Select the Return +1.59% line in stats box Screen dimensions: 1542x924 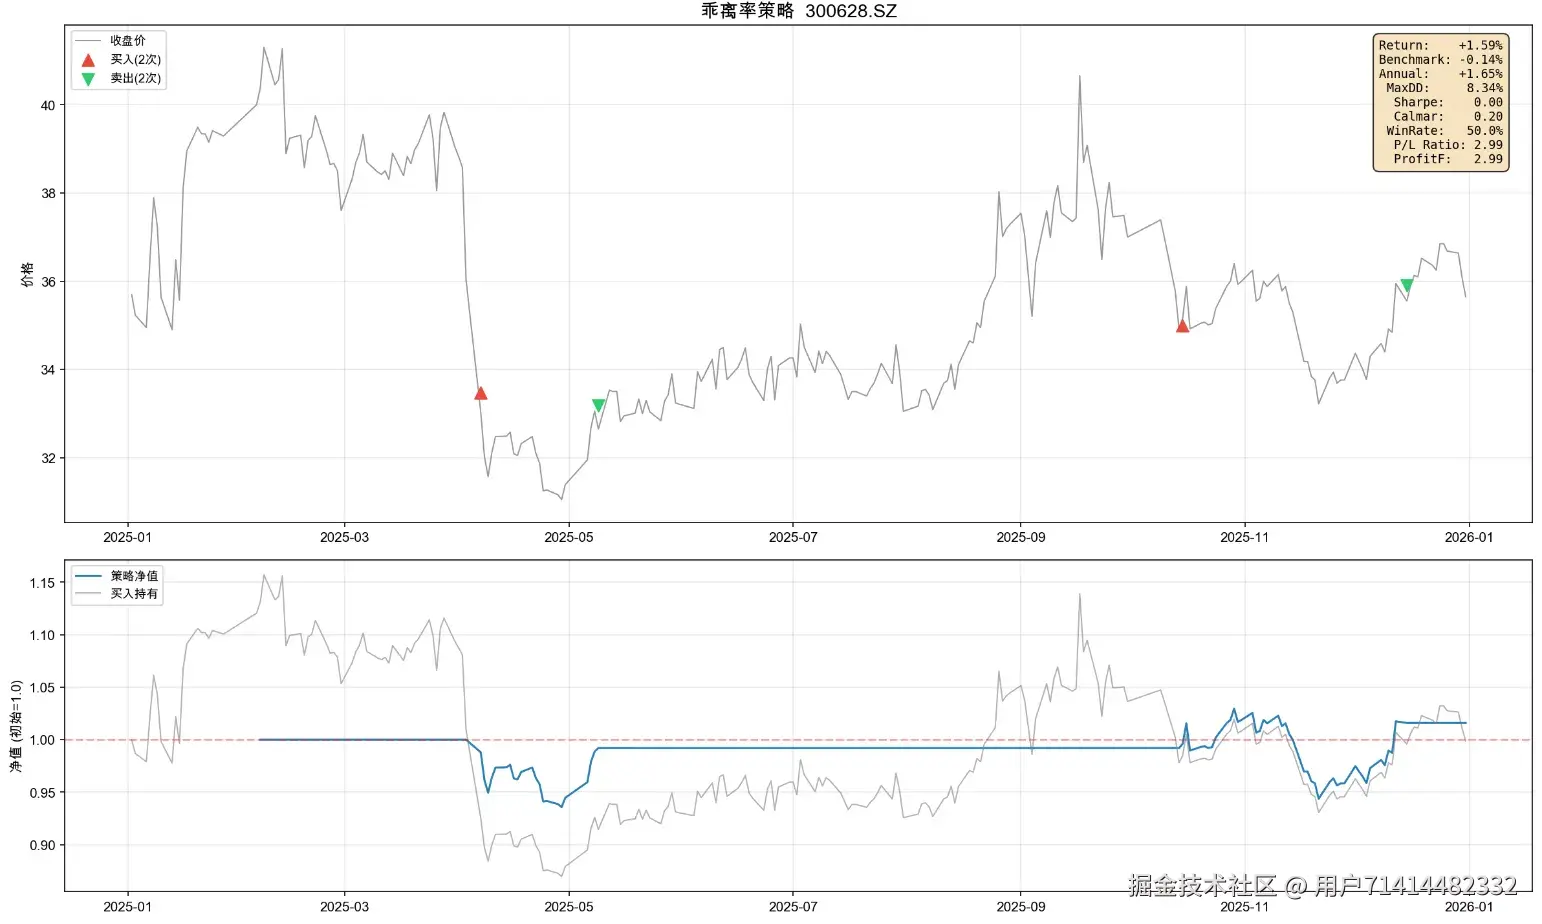(1440, 45)
